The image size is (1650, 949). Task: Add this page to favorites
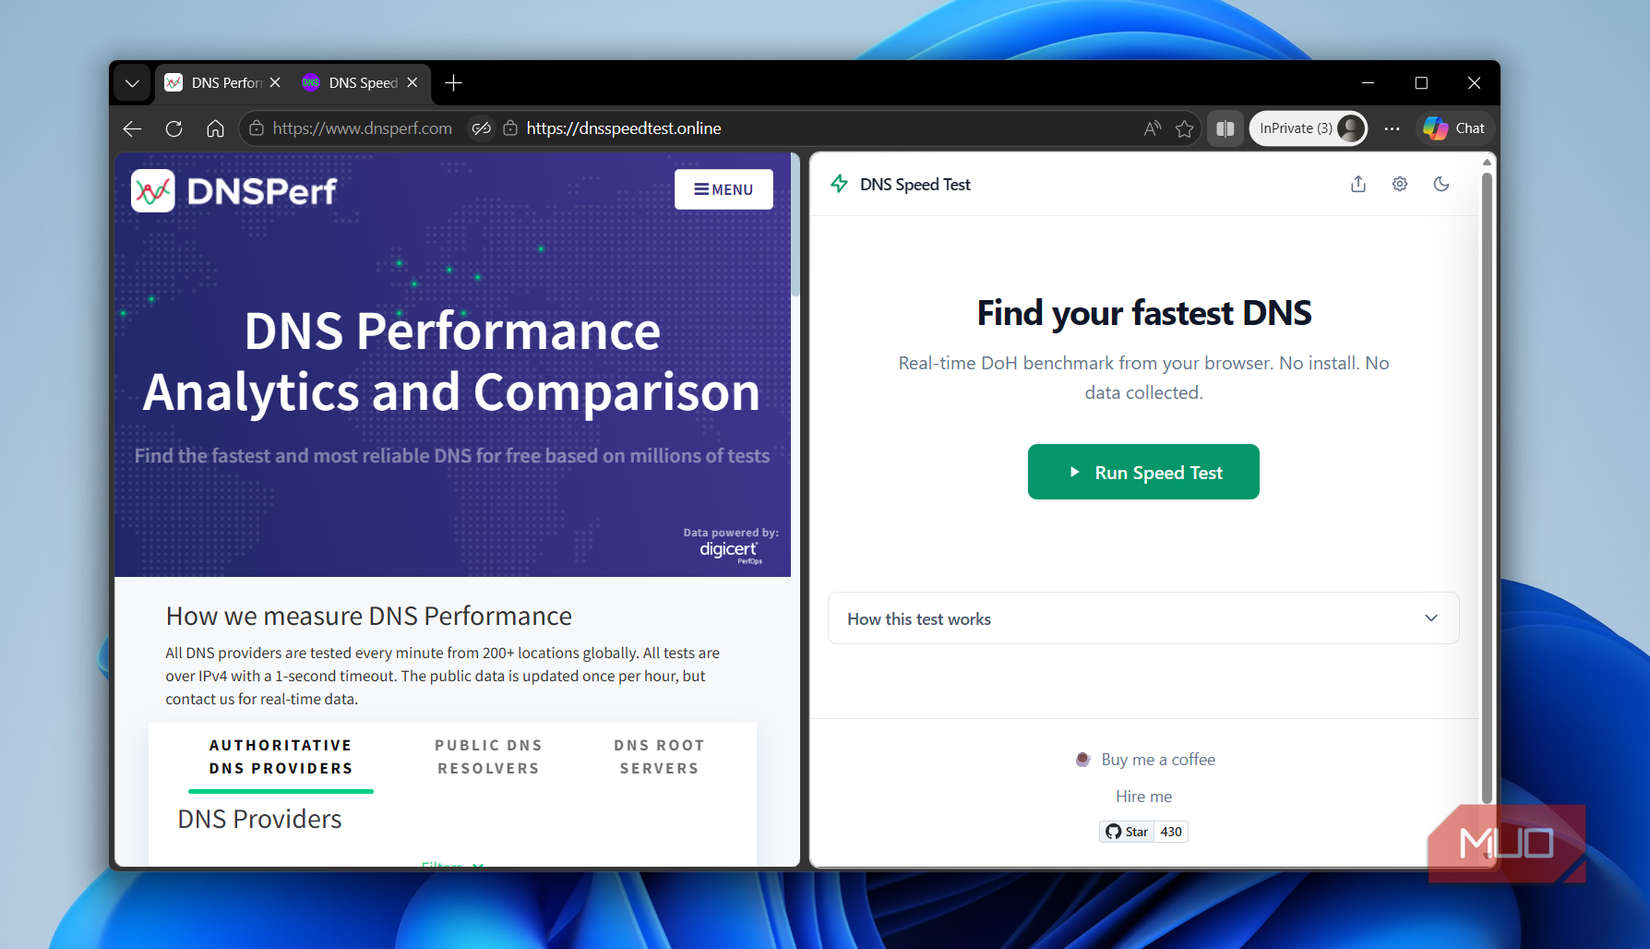(1185, 128)
